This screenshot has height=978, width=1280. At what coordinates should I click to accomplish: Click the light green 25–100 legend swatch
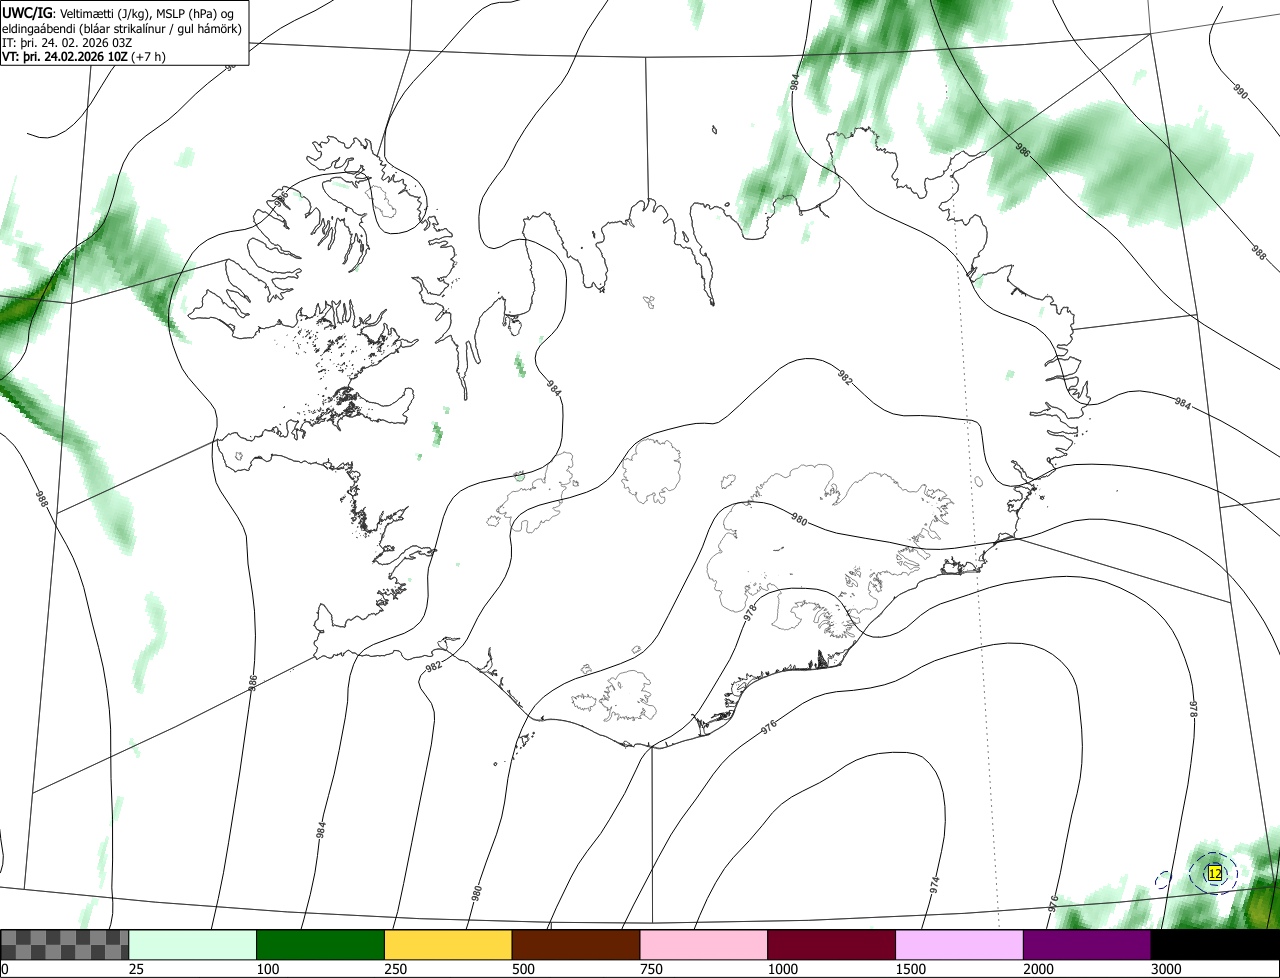(193, 945)
